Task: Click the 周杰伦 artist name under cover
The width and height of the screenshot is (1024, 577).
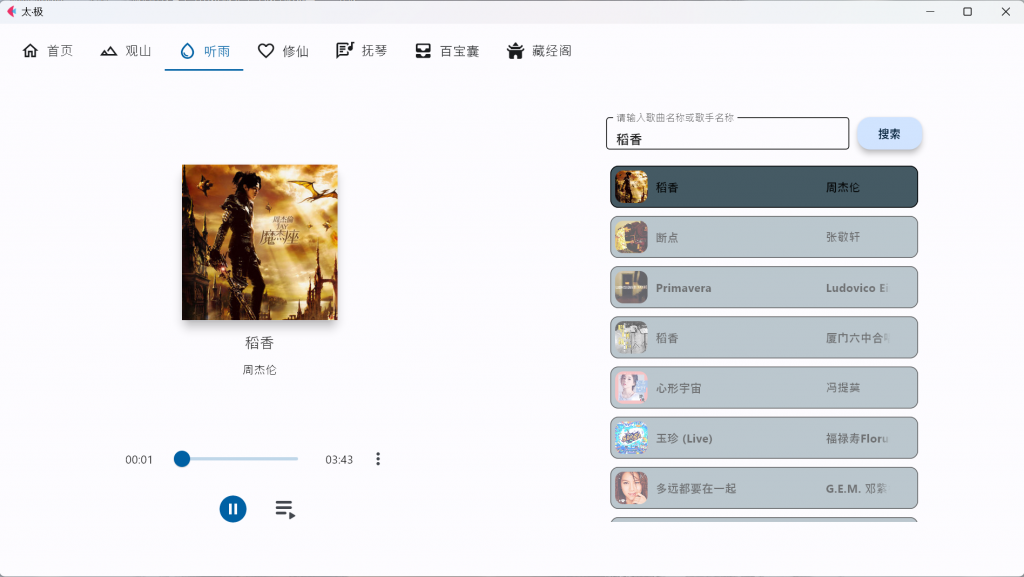Action: point(259,369)
